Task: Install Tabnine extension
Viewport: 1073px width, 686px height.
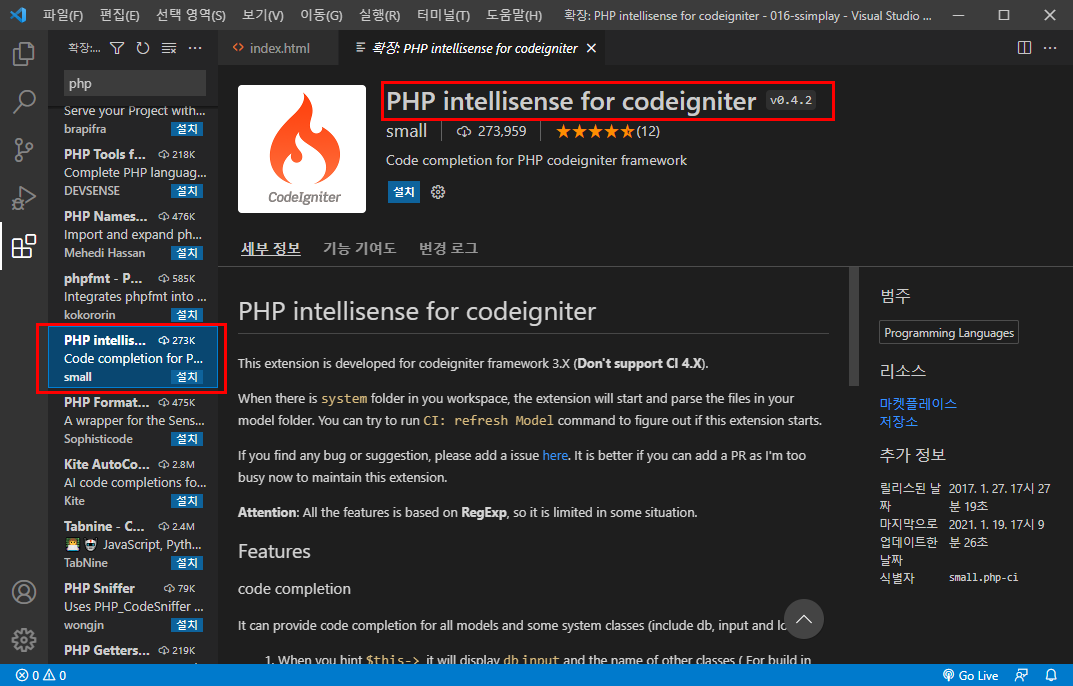Action: 187,563
